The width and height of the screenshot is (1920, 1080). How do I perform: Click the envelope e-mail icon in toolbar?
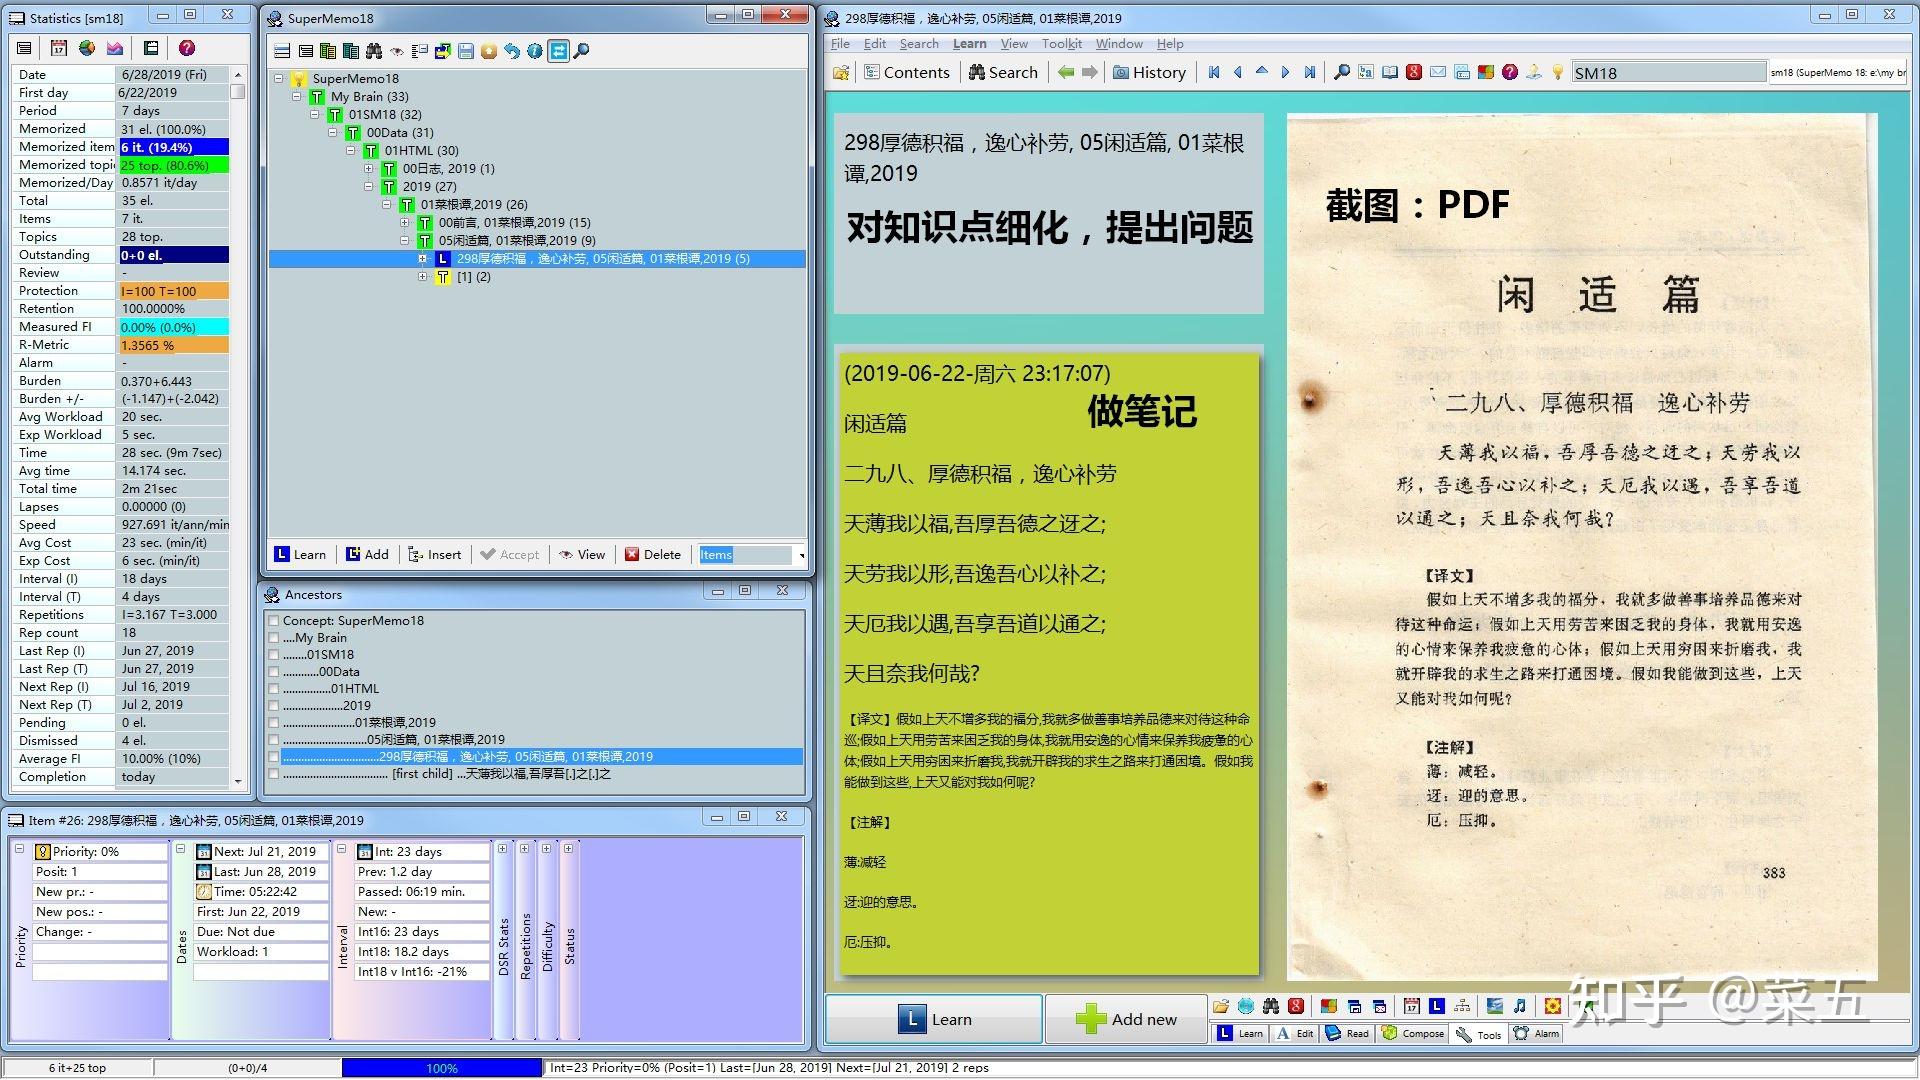coord(1438,72)
